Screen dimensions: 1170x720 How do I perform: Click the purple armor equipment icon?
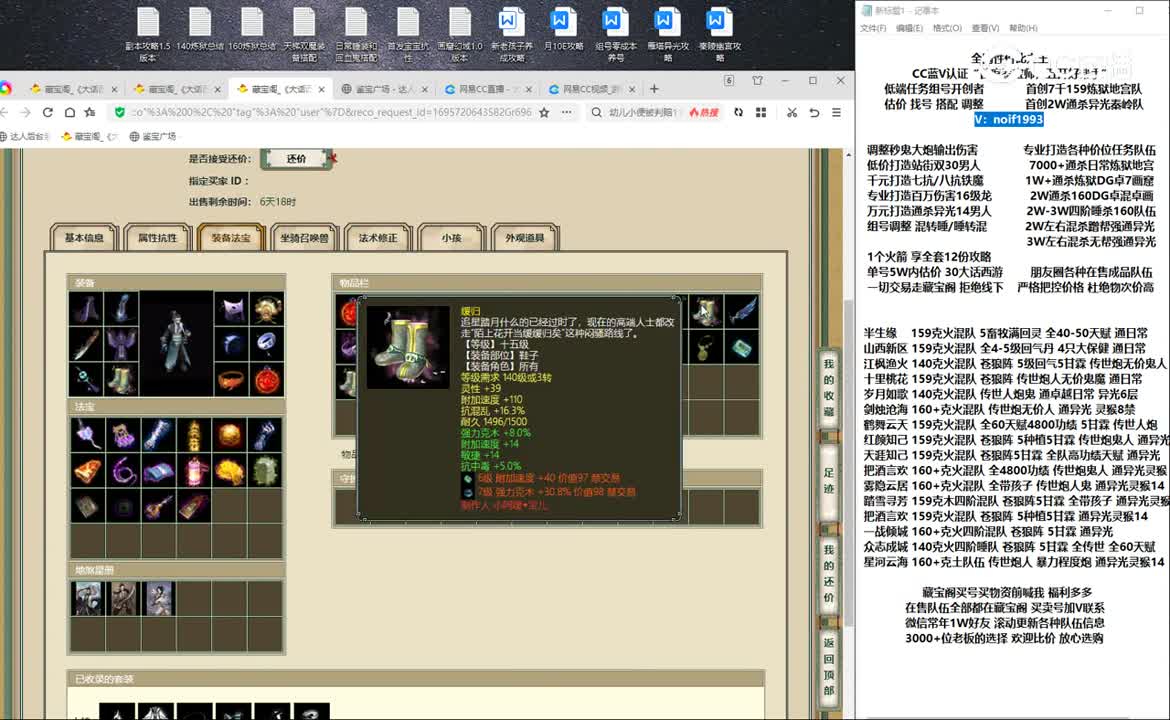121,344
